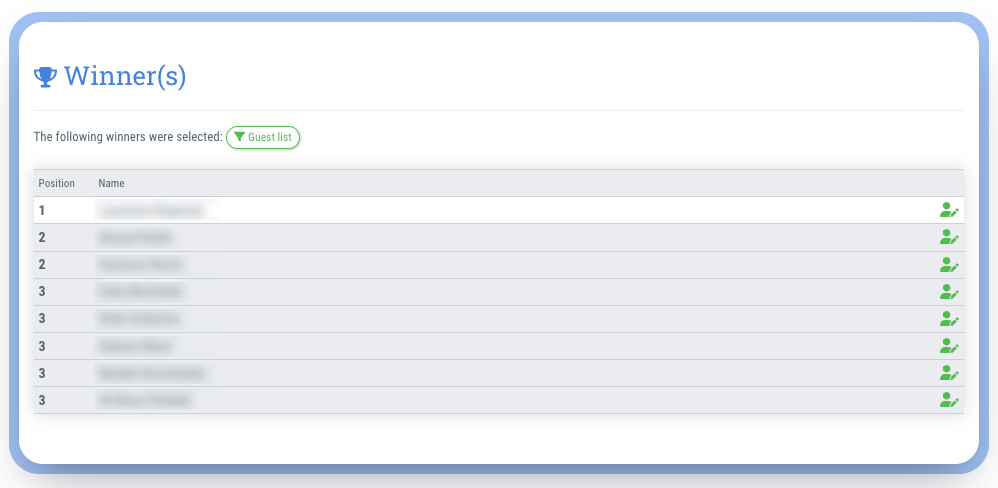Open the Guest list filter button
Image resolution: width=998 pixels, height=488 pixels.
263,137
